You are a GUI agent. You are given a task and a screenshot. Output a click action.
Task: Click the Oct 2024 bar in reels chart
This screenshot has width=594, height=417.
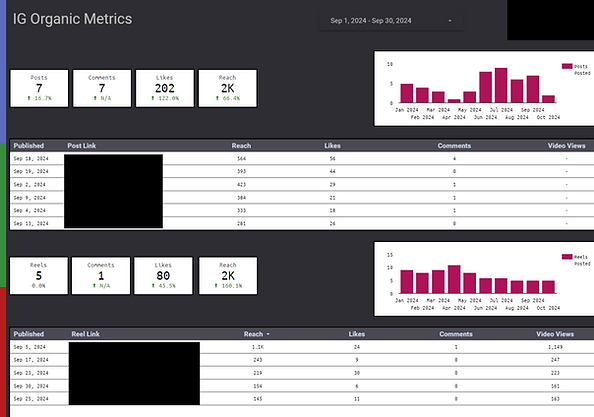point(548,287)
